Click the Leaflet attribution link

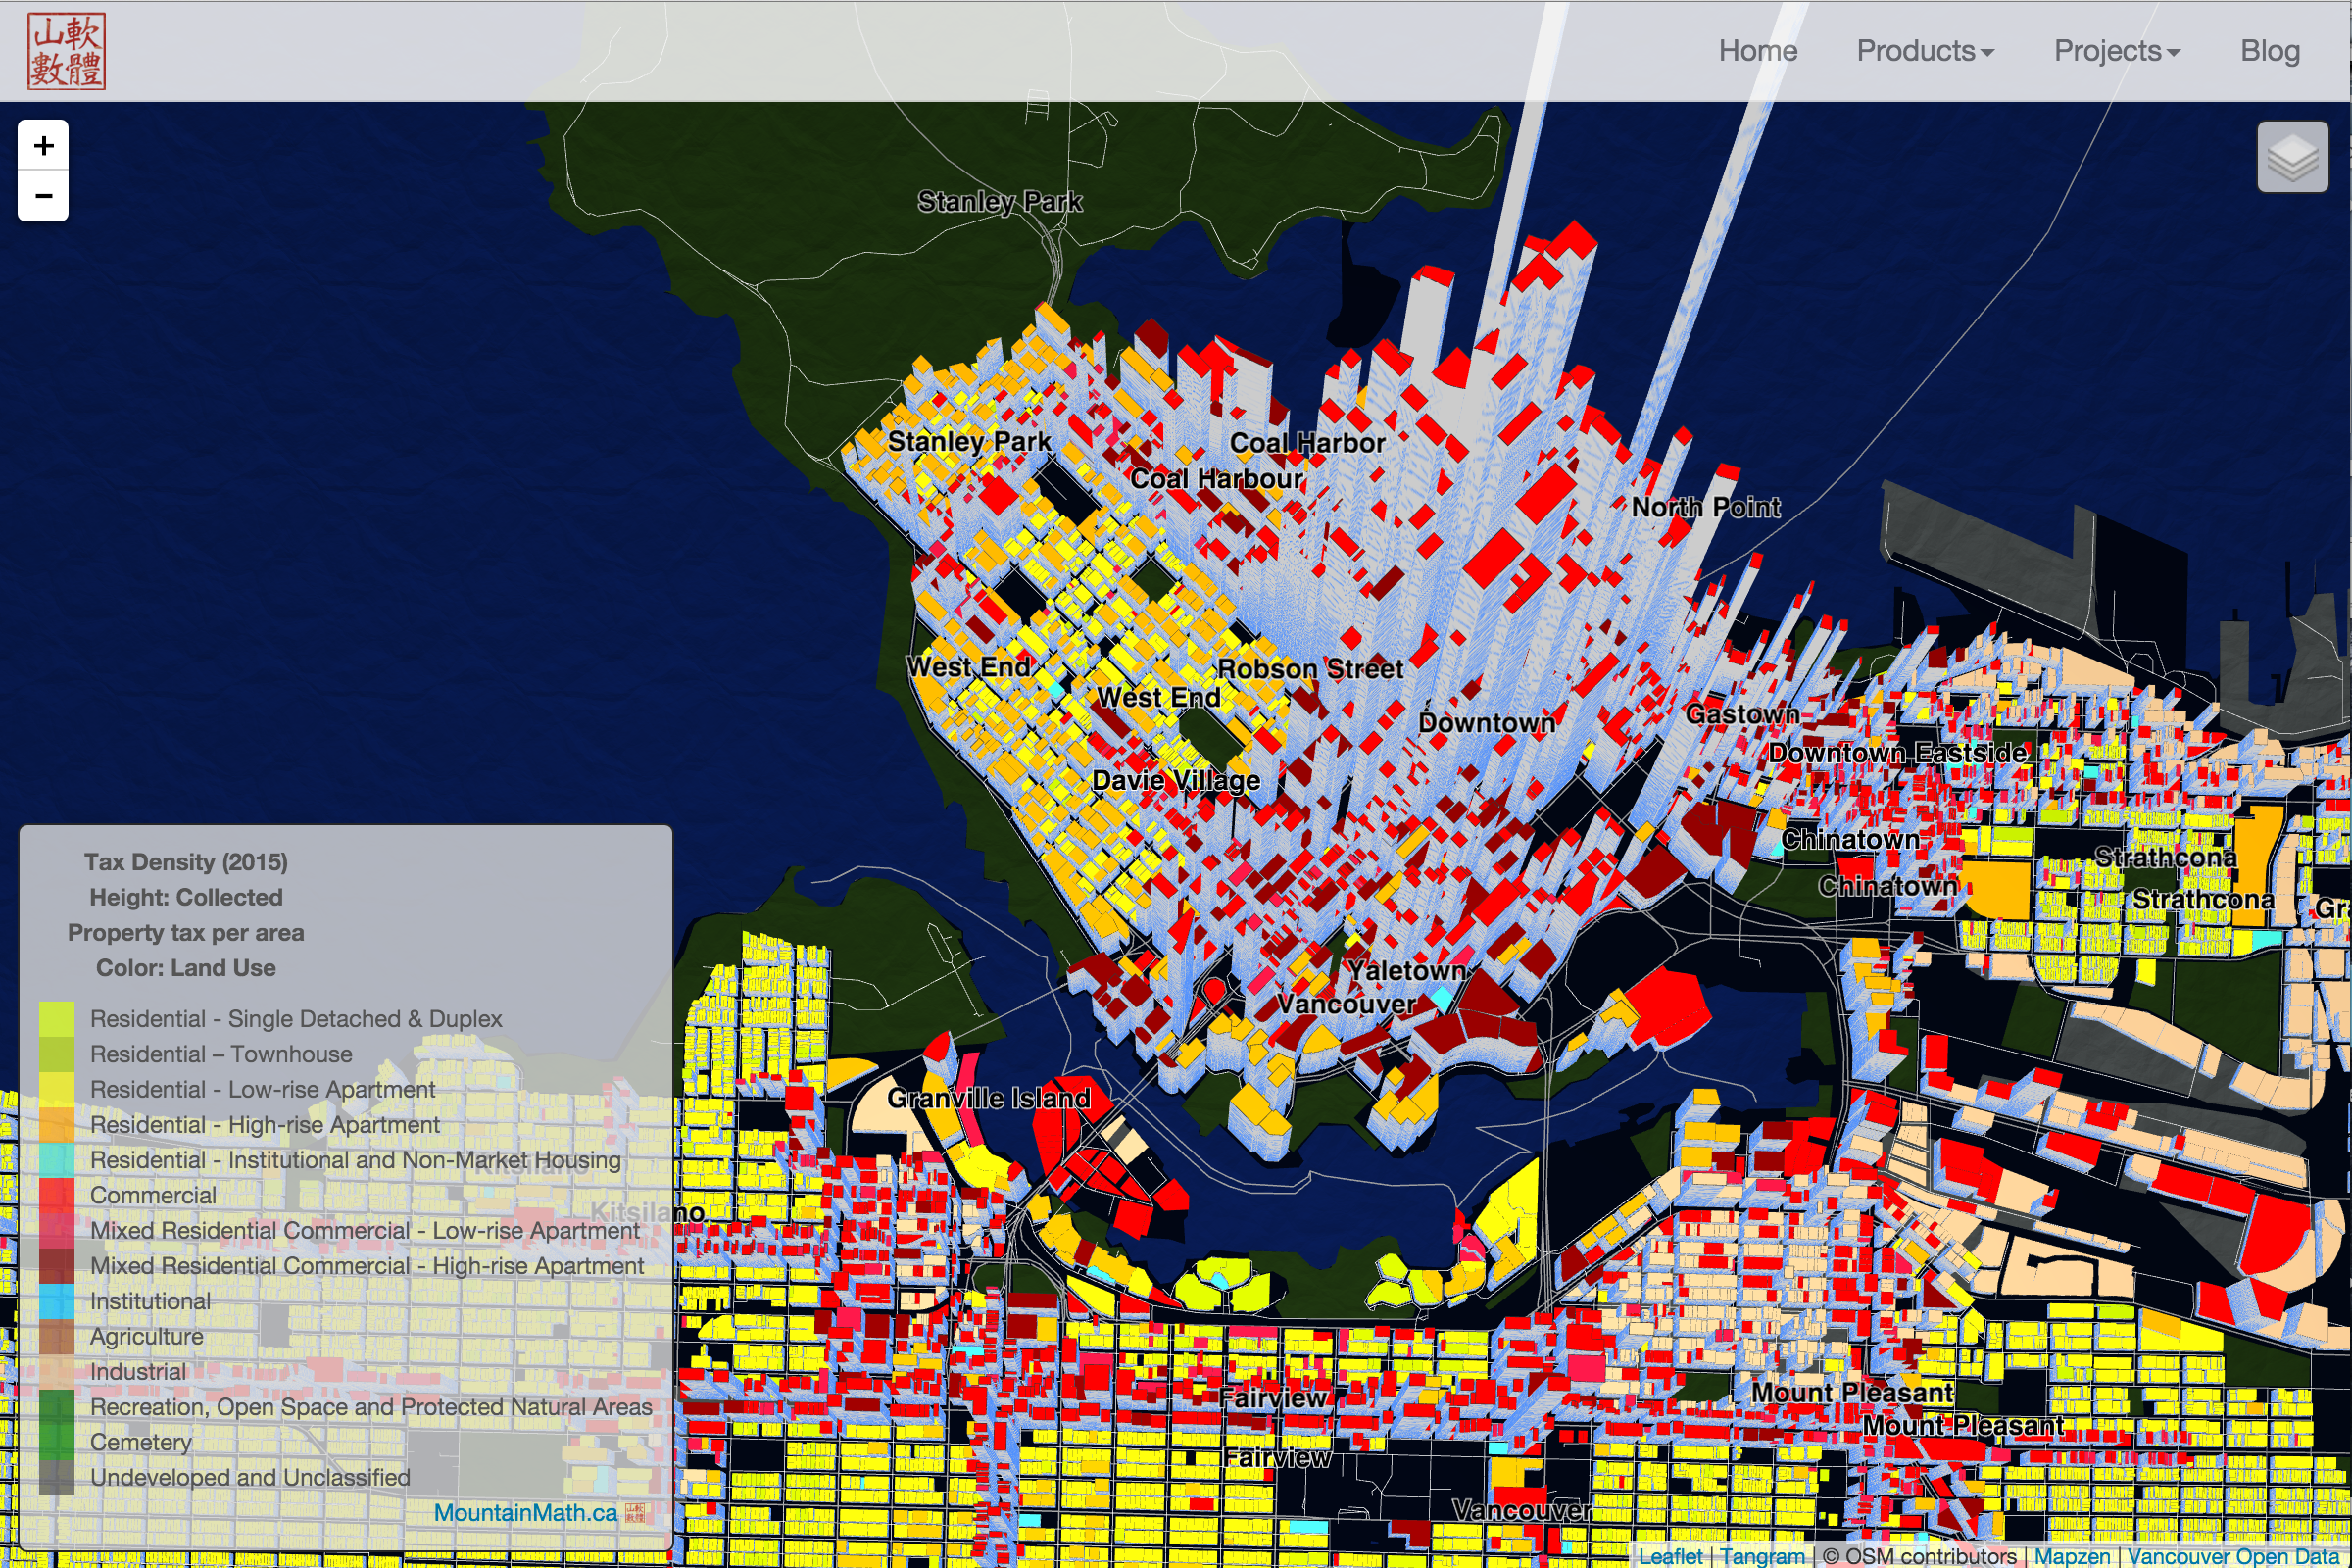click(x=1670, y=1556)
